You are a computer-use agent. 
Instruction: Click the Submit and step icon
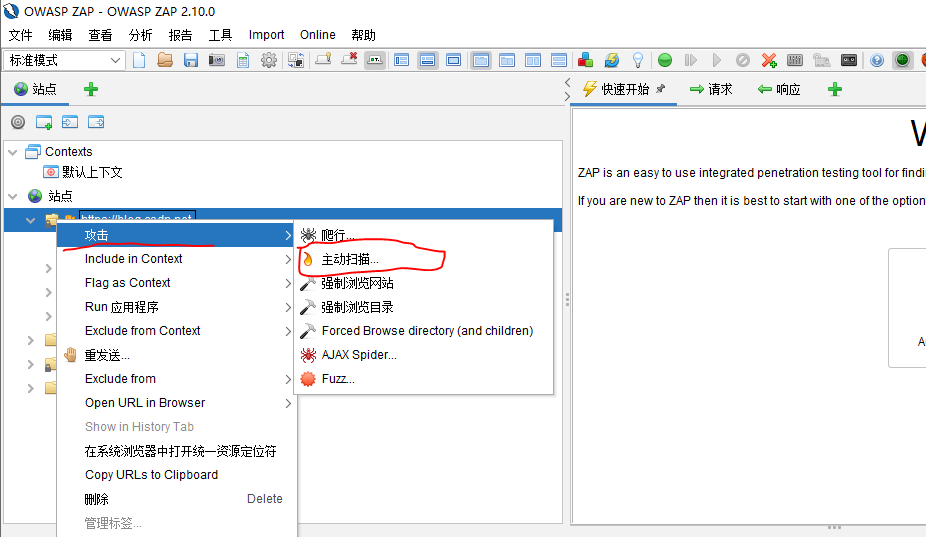690,60
